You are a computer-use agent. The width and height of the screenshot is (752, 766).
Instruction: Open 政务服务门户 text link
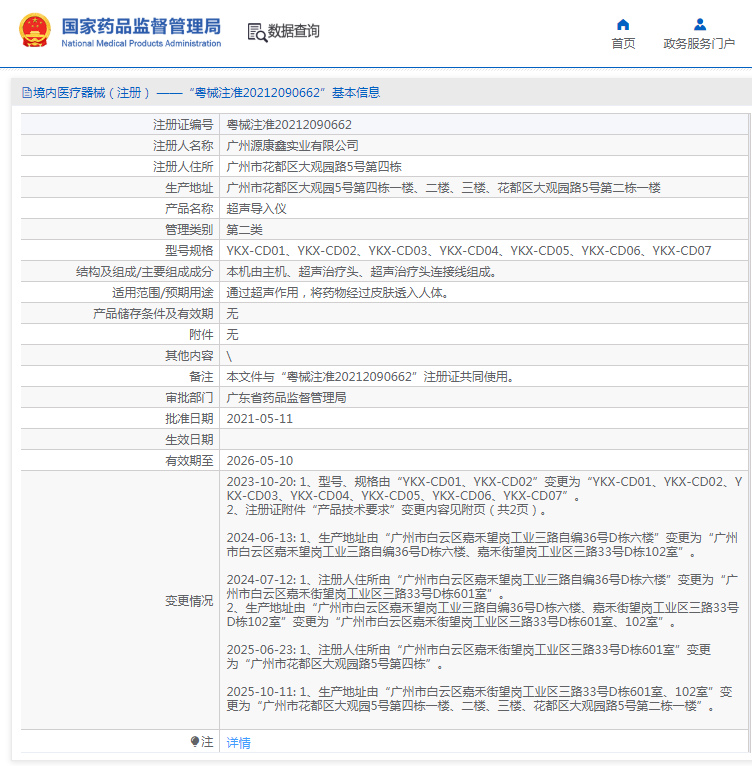click(699, 44)
